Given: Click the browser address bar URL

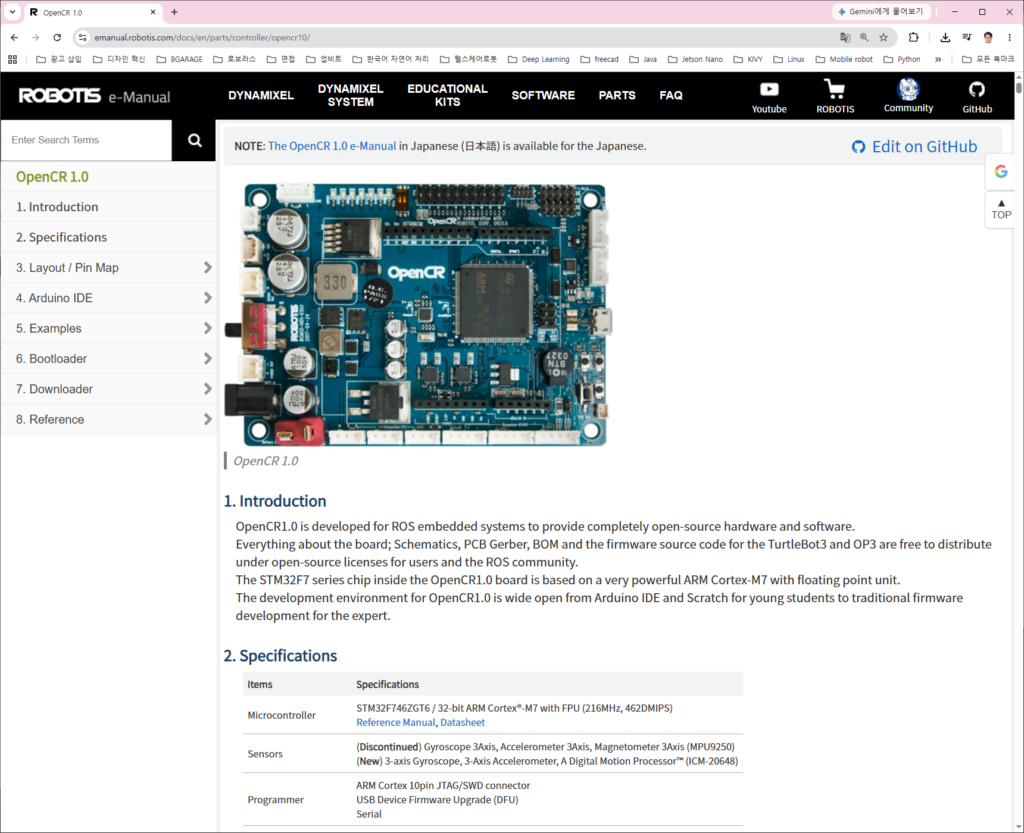Looking at the screenshot, I should [x=202, y=37].
